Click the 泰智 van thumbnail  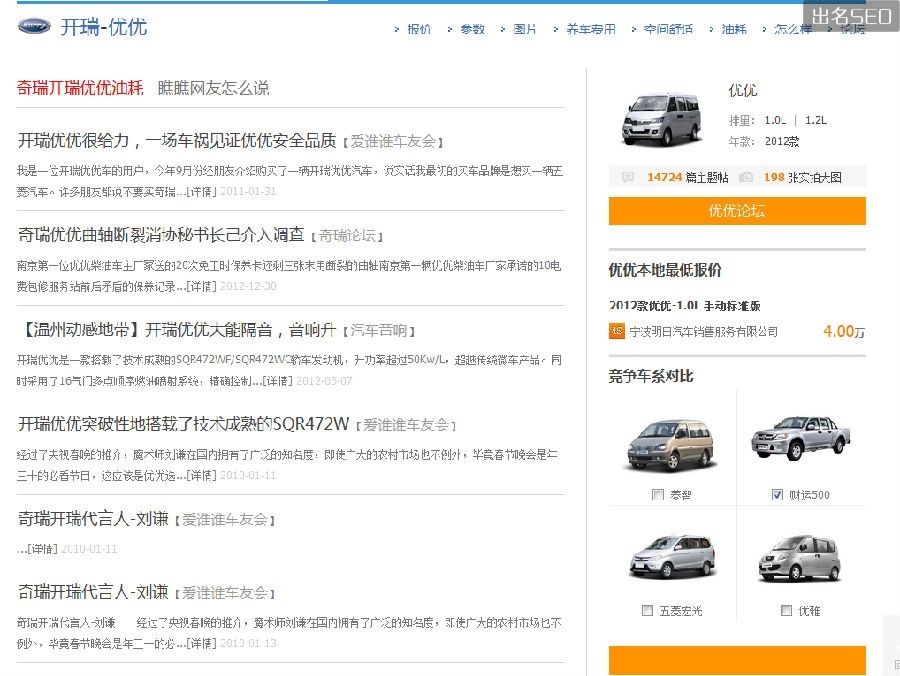671,445
